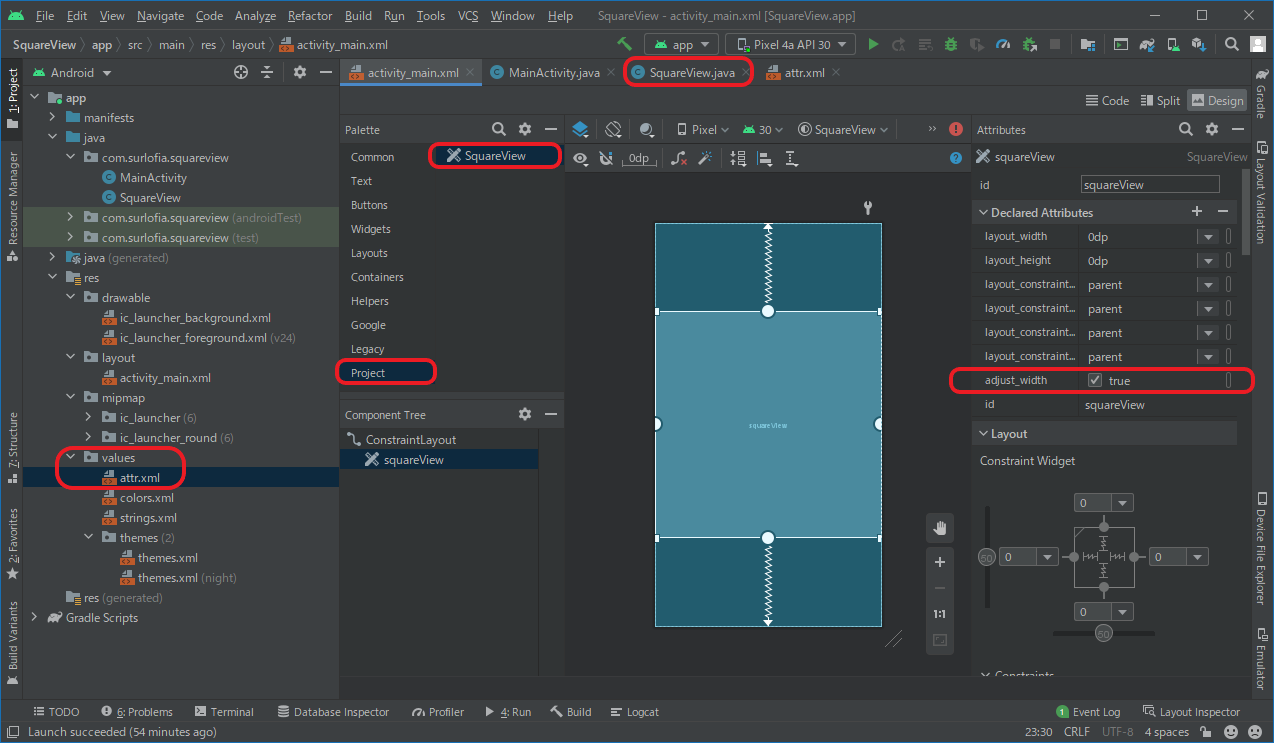
Task: Click the green Run app icon
Action: tap(873, 44)
